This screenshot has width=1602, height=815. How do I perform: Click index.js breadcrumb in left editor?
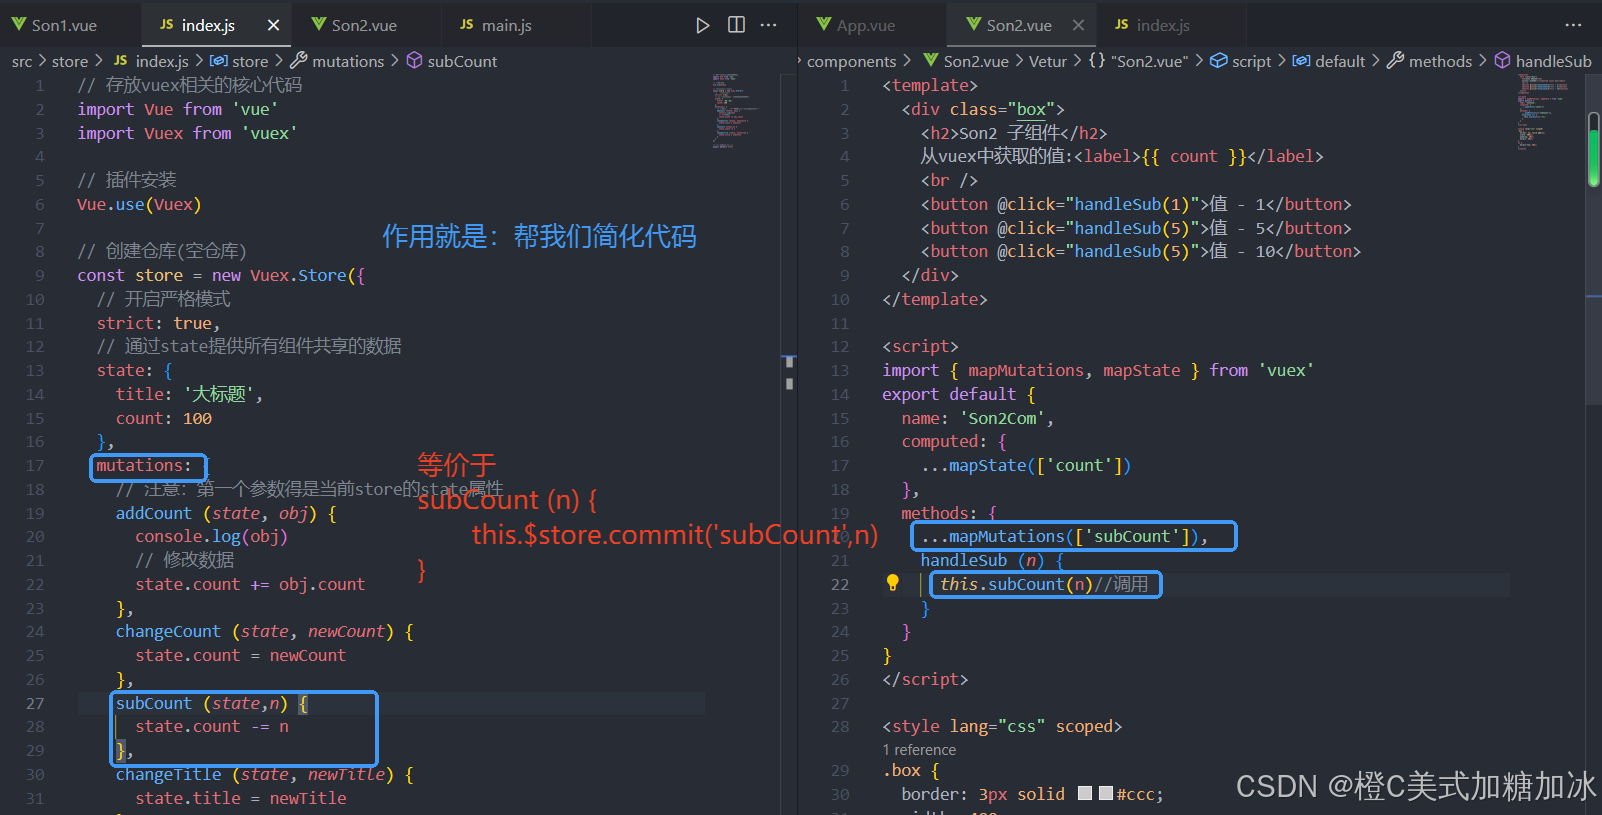pyautogui.click(x=151, y=61)
